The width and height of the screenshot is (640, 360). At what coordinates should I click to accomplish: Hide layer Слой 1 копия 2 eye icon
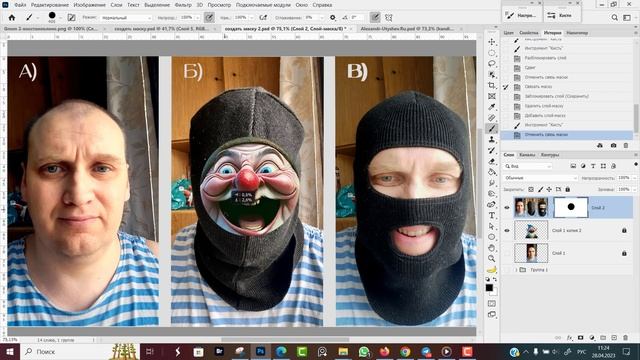point(507,231)
